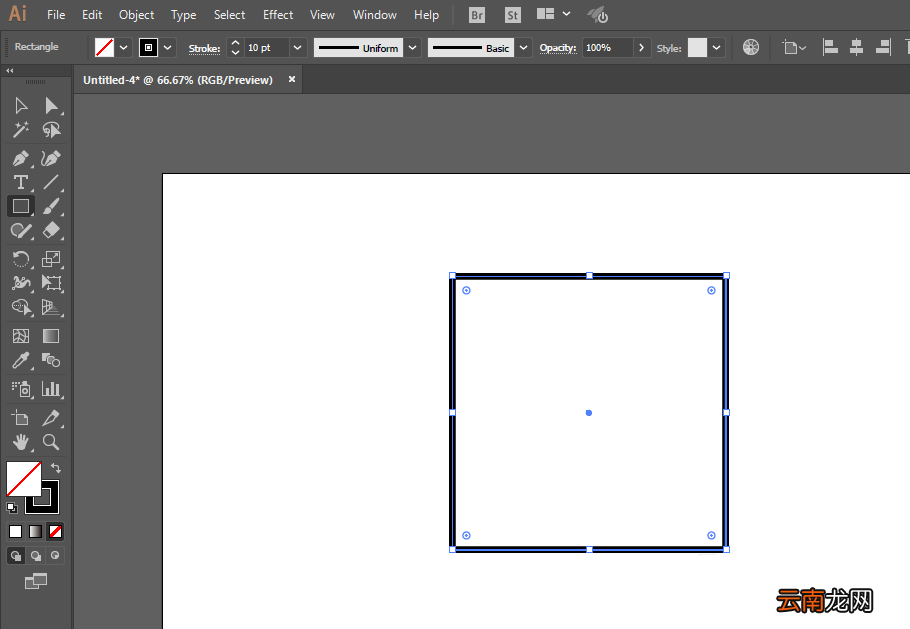The height and width of the screenshot is (629, 910).
Task: Select the Perspective Grid tool
Action: point(51,307)
